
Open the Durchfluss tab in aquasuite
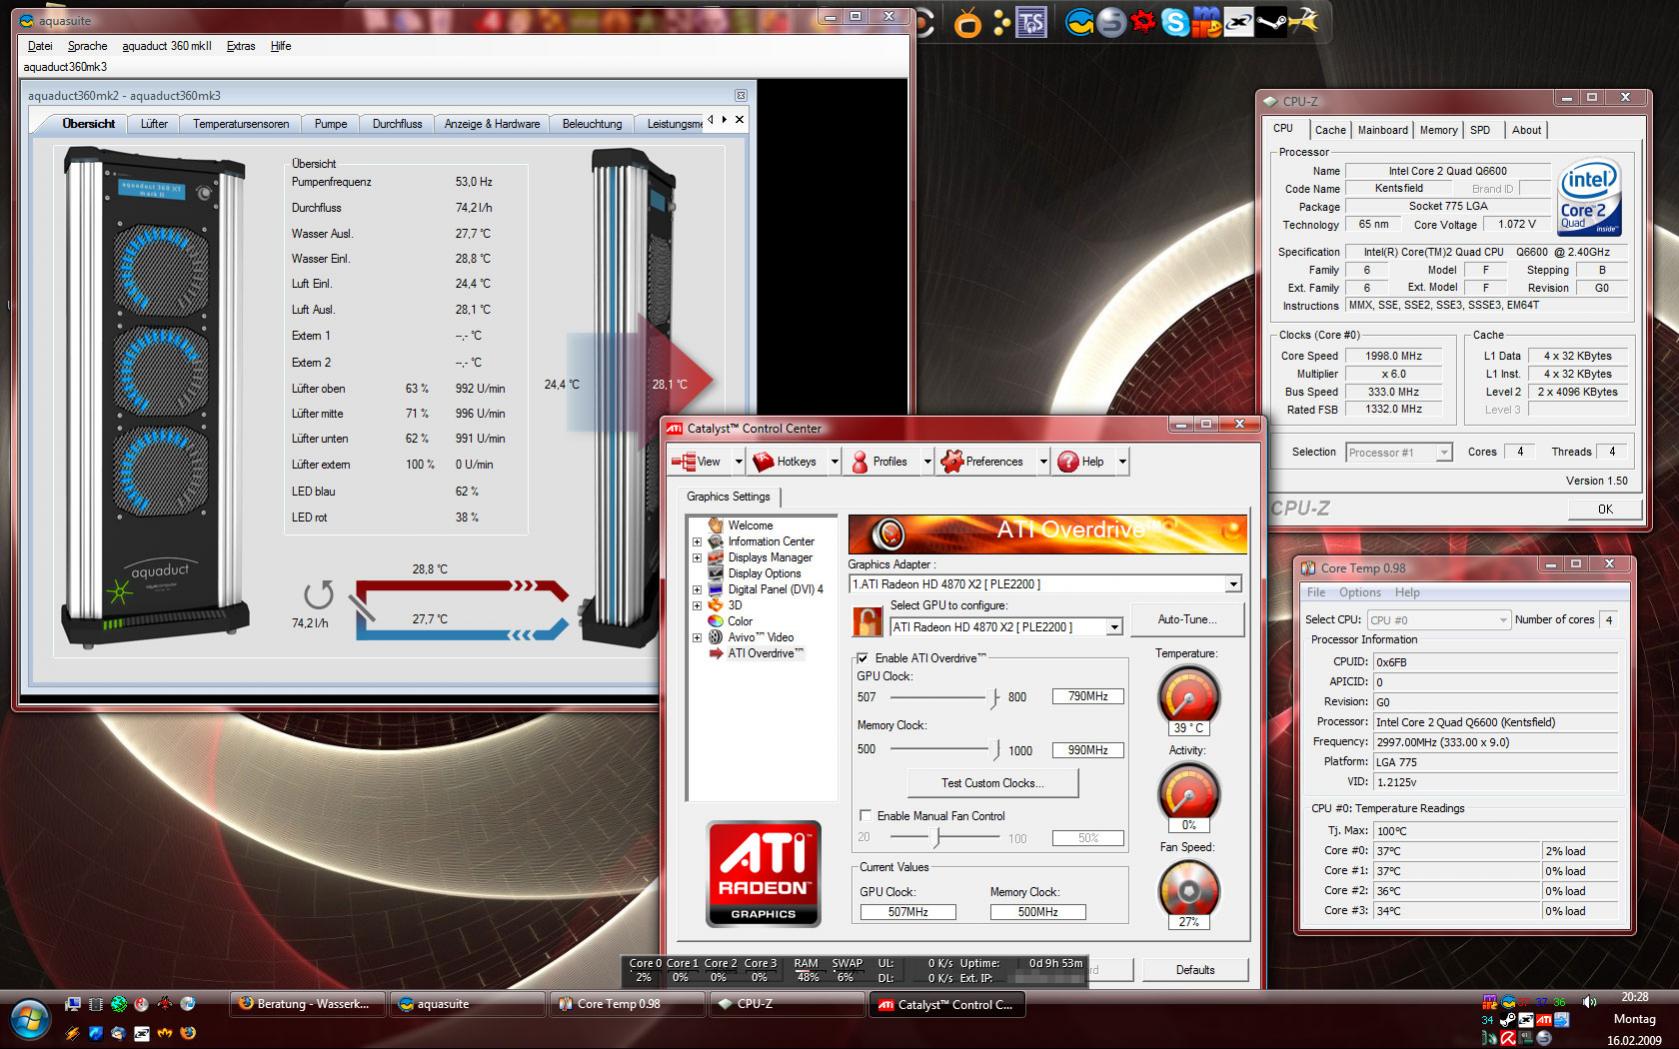[397, 124]
